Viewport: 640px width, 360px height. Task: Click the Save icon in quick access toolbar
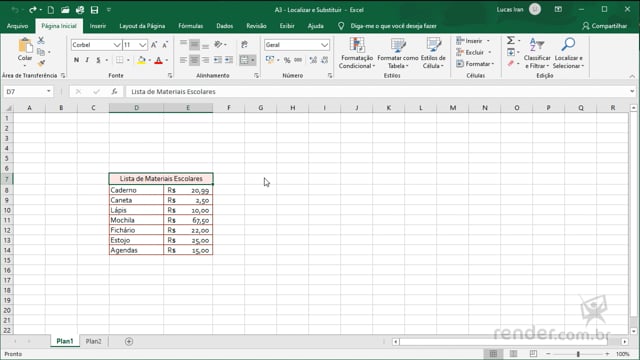[x=94, y=10]
